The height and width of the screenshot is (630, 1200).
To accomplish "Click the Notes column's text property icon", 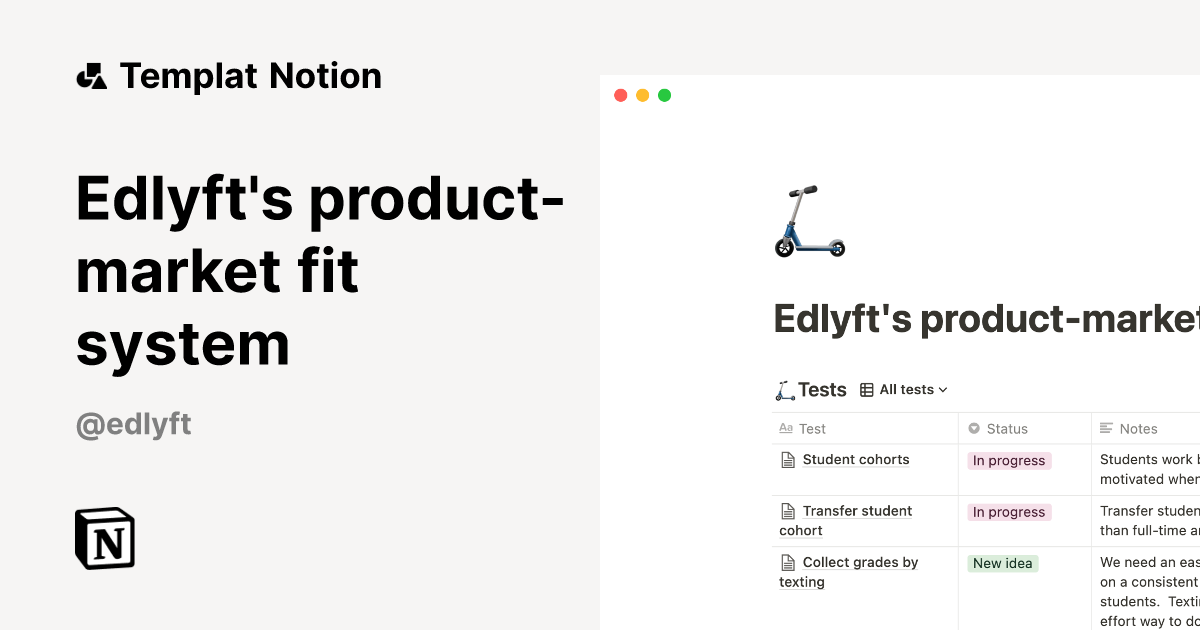I will 1104,428.
